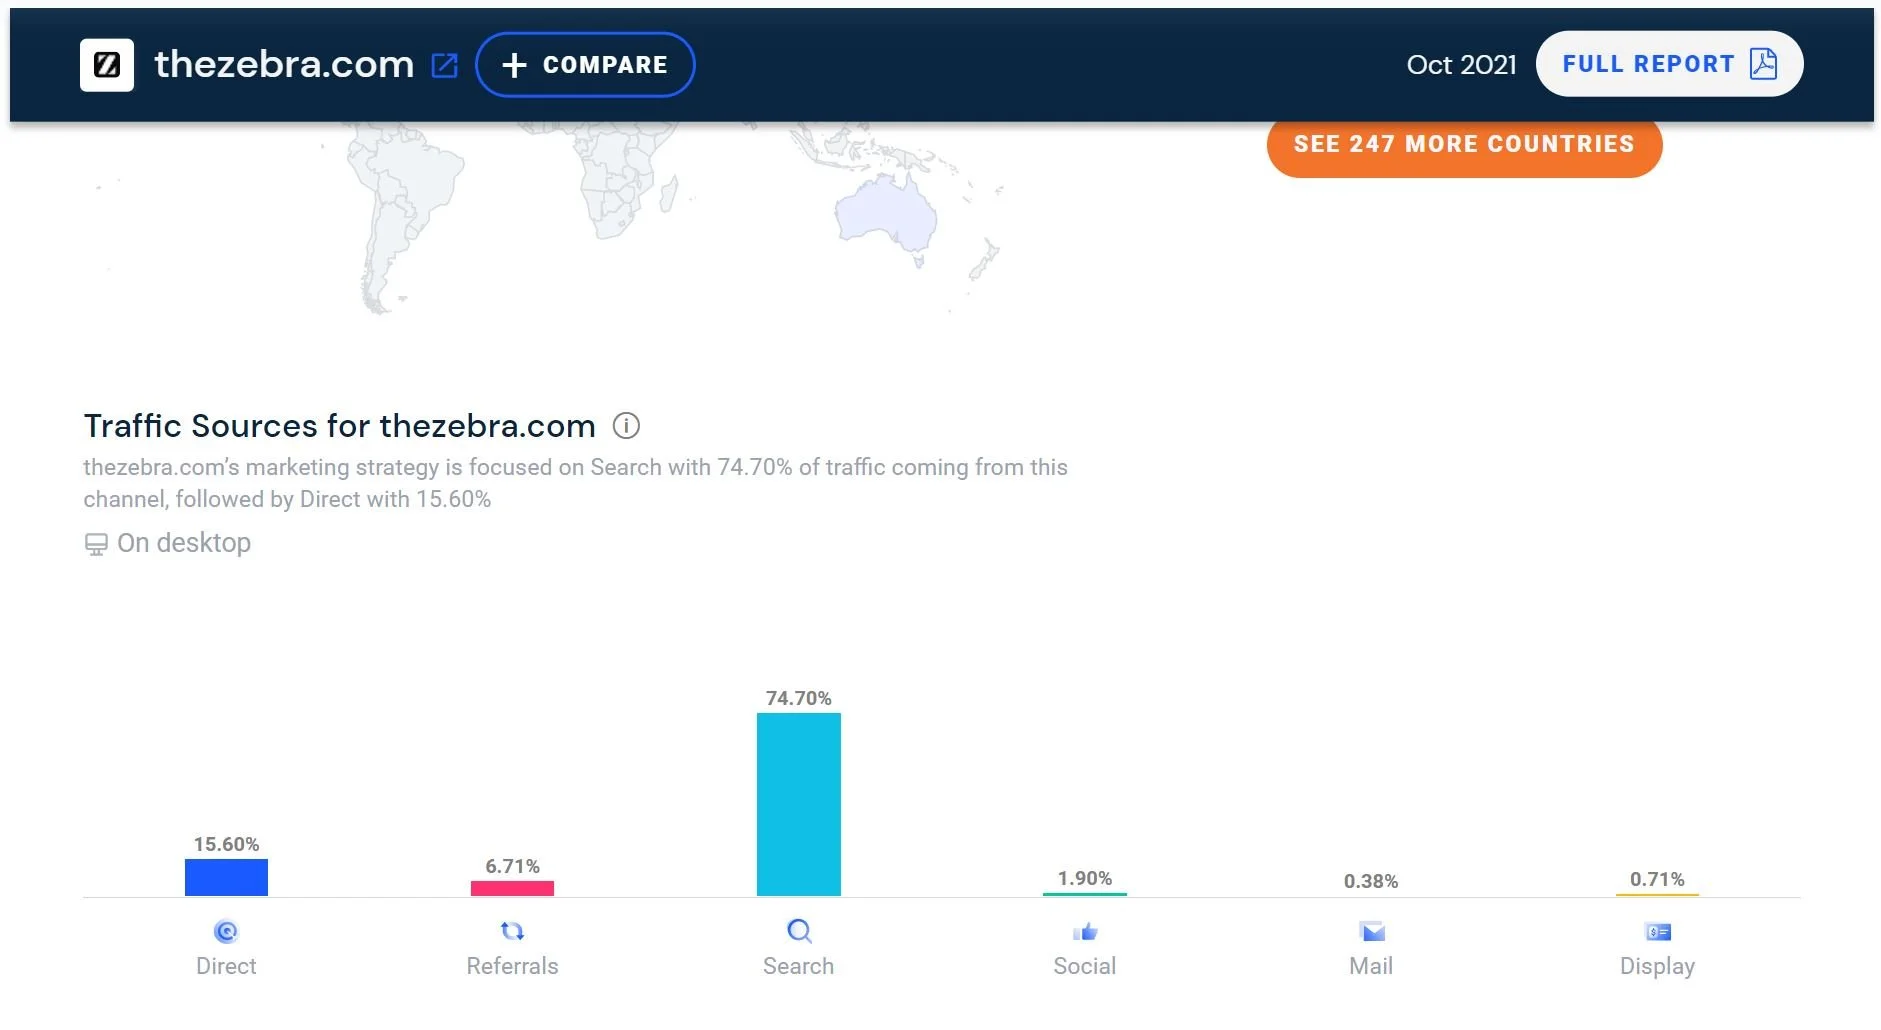Click the Traffic Sources for thezebra.com heading
This screenshot has width=1881, height=1030.
pyautogui.click(x=339, y=426)
